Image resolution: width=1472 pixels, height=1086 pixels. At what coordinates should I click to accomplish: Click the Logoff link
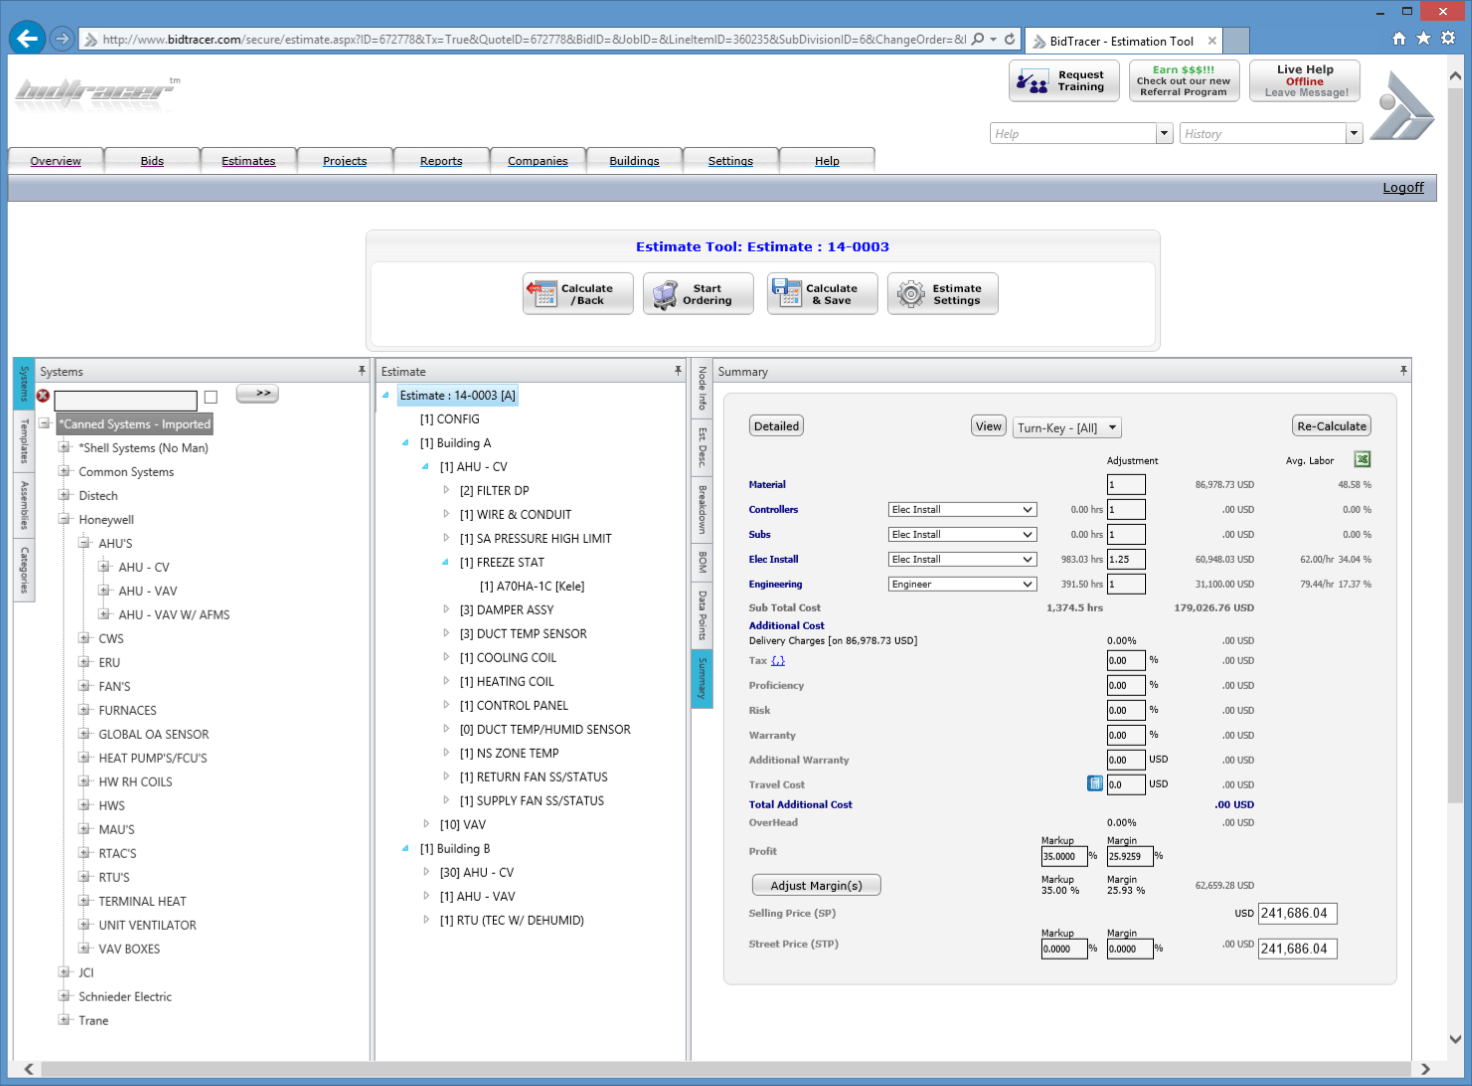pos(1403,187)
